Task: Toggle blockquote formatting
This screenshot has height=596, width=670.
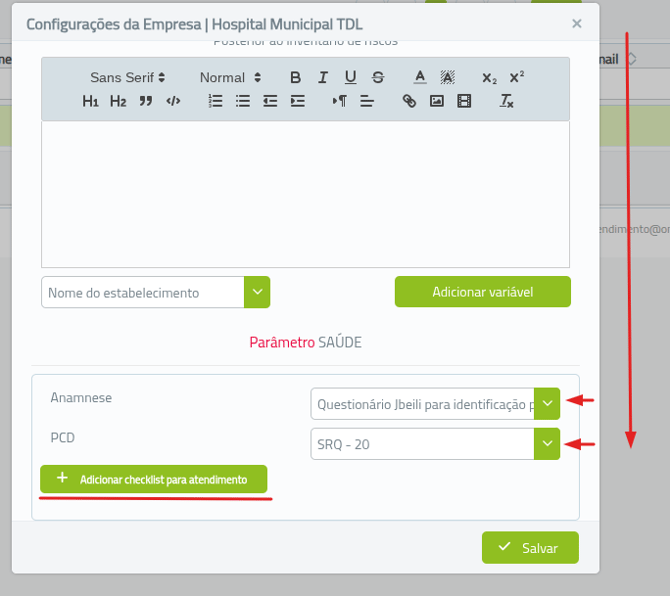Action: [146, 101]
